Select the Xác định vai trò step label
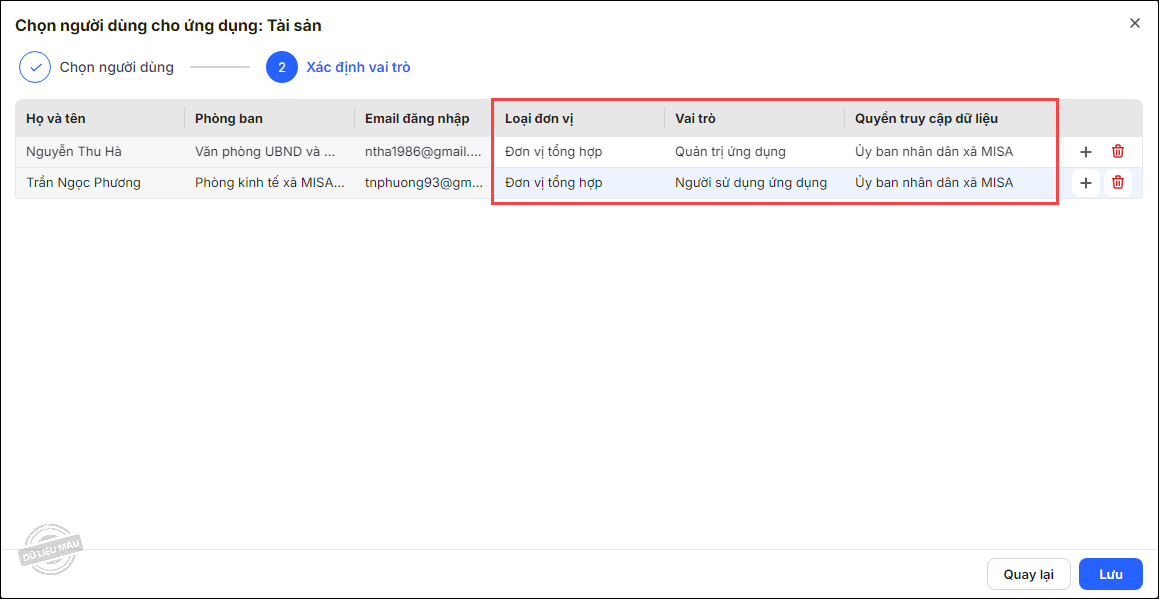Screen dimensions: 1159x599 (358, 67)
